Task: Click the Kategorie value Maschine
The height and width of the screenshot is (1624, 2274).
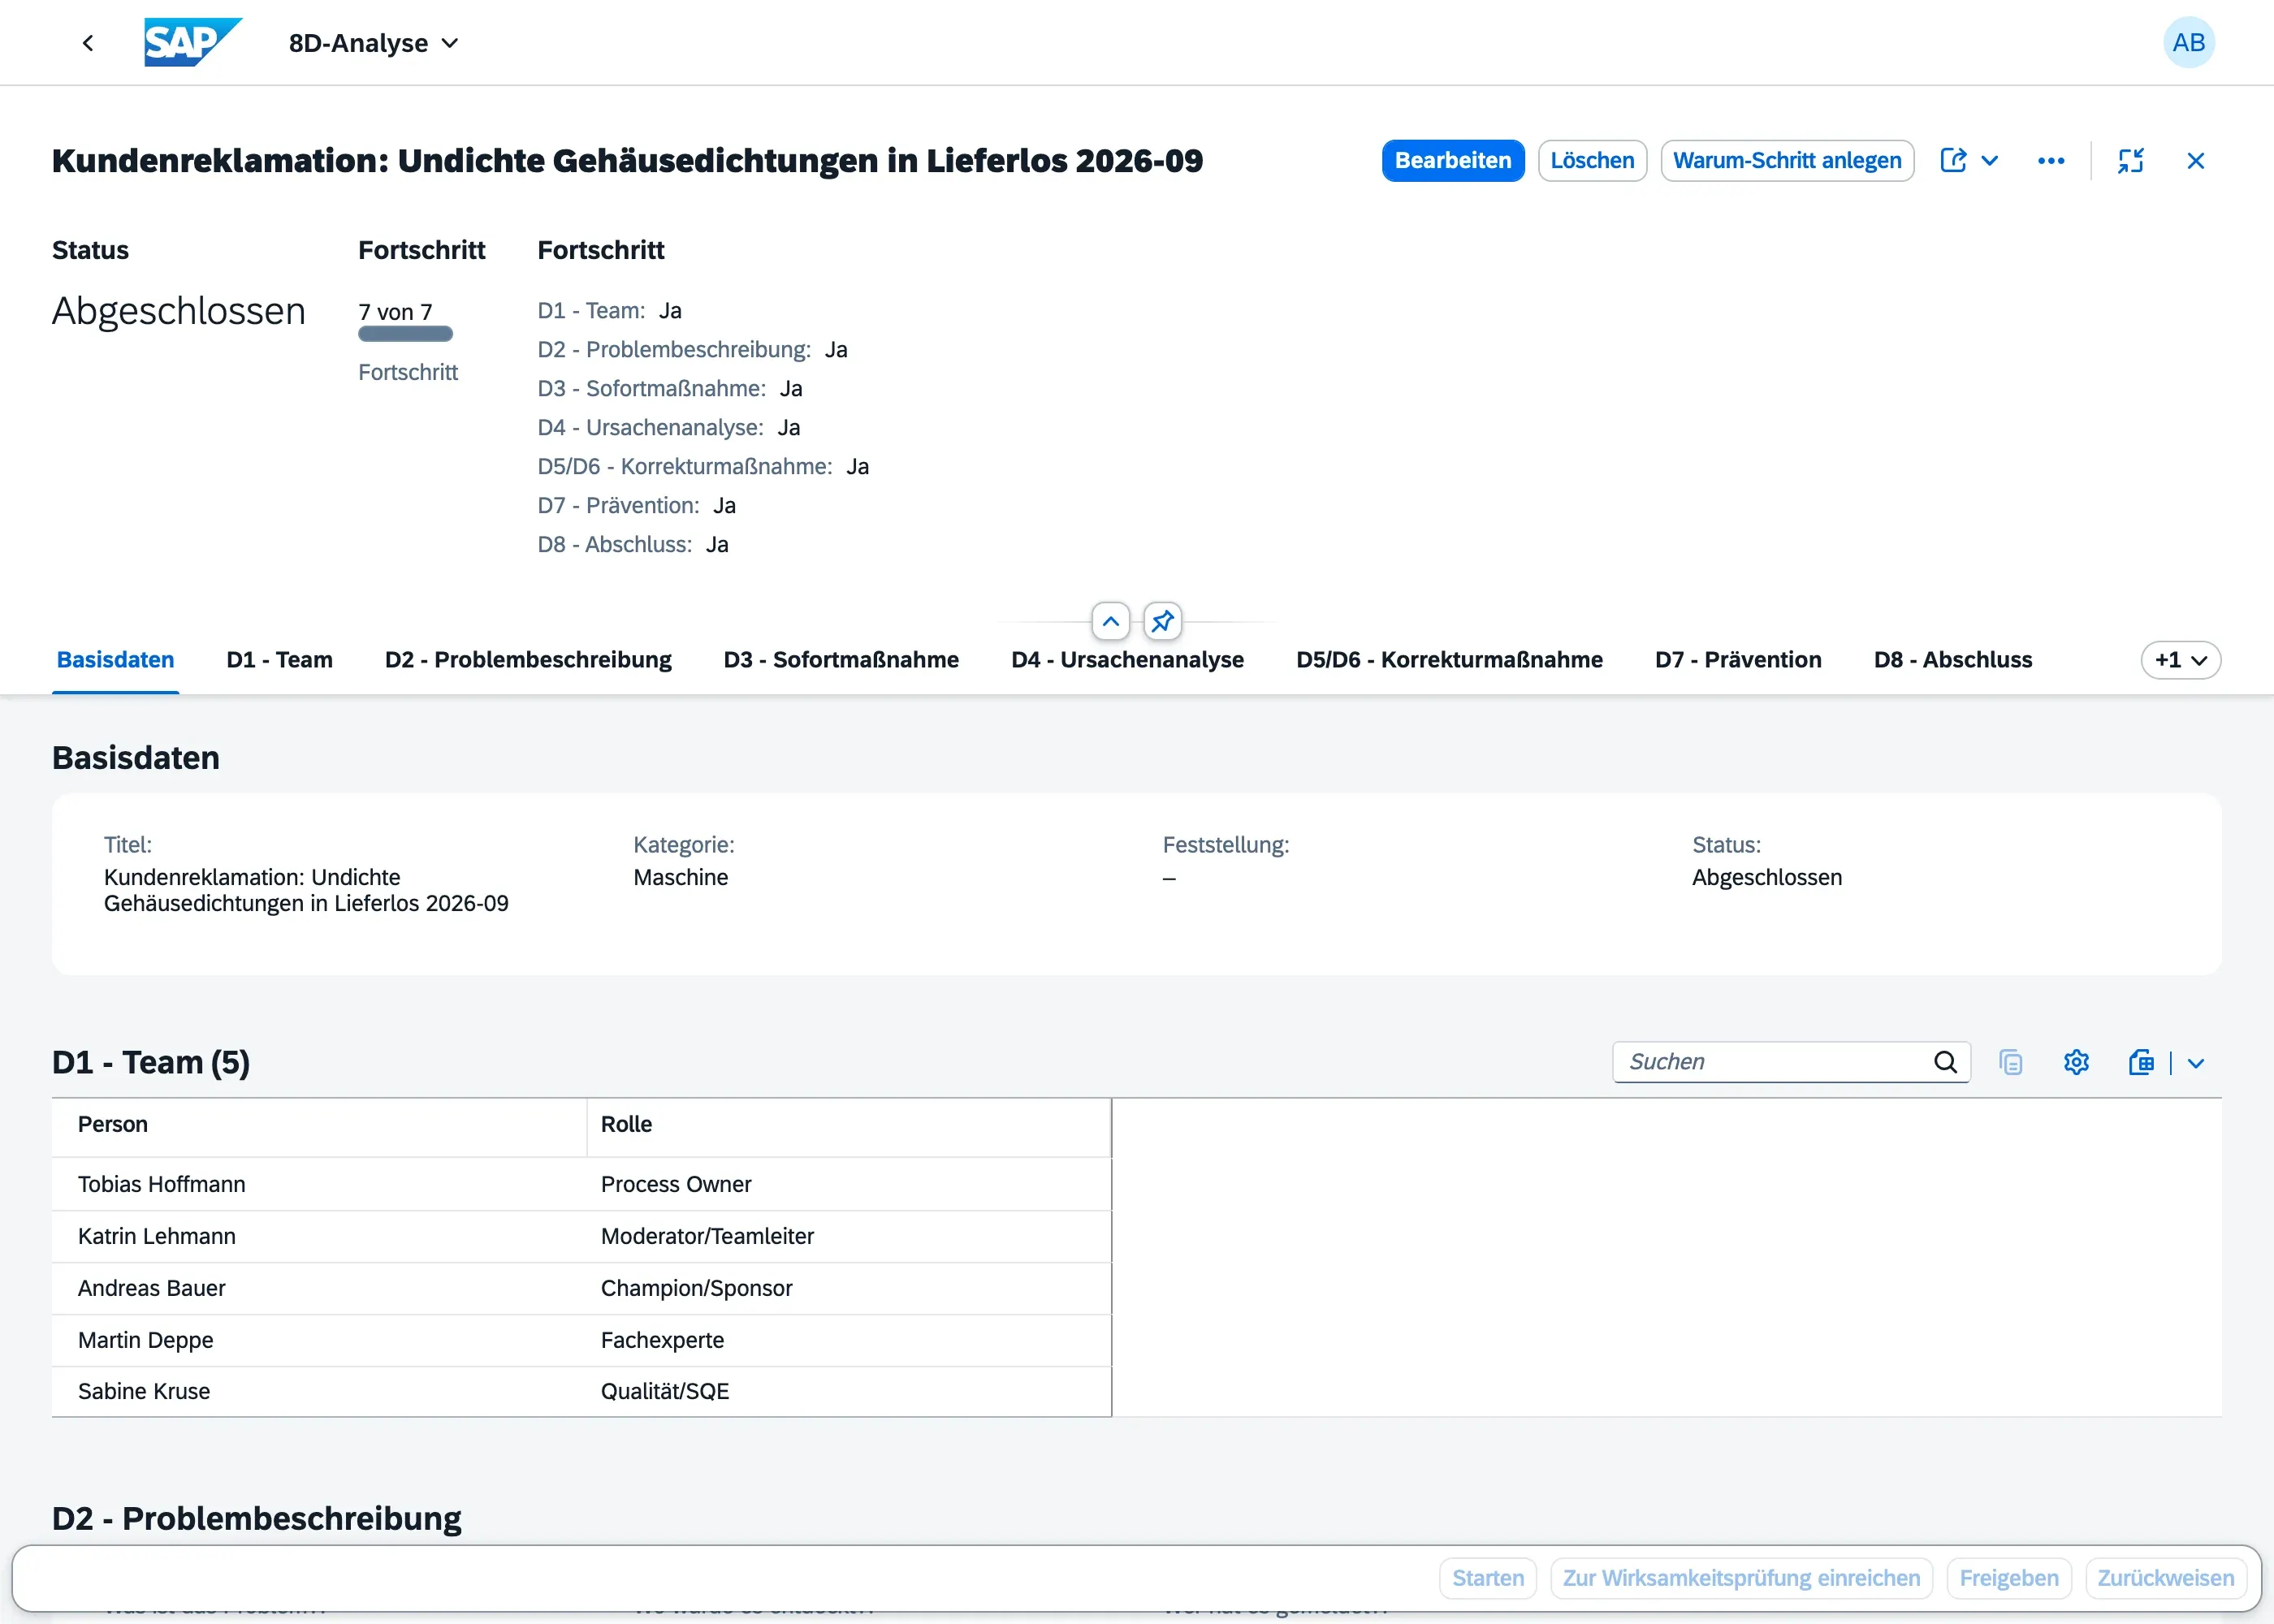Action: click(680, 877)
